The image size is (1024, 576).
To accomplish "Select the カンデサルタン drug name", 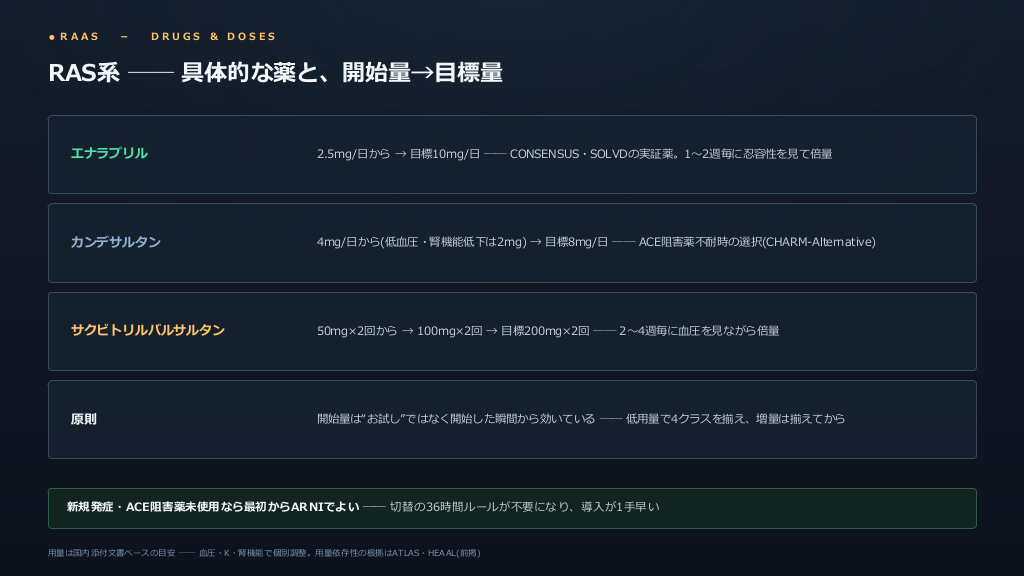I will tap(116, 242).
